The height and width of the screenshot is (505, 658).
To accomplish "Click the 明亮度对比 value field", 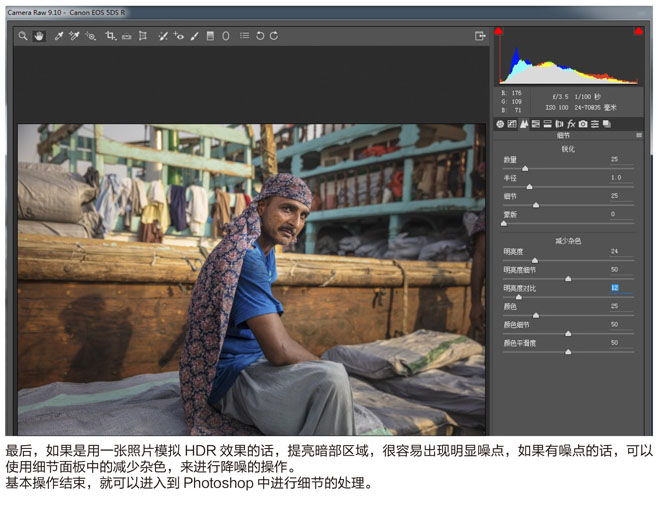I will [x=621, y=288].
